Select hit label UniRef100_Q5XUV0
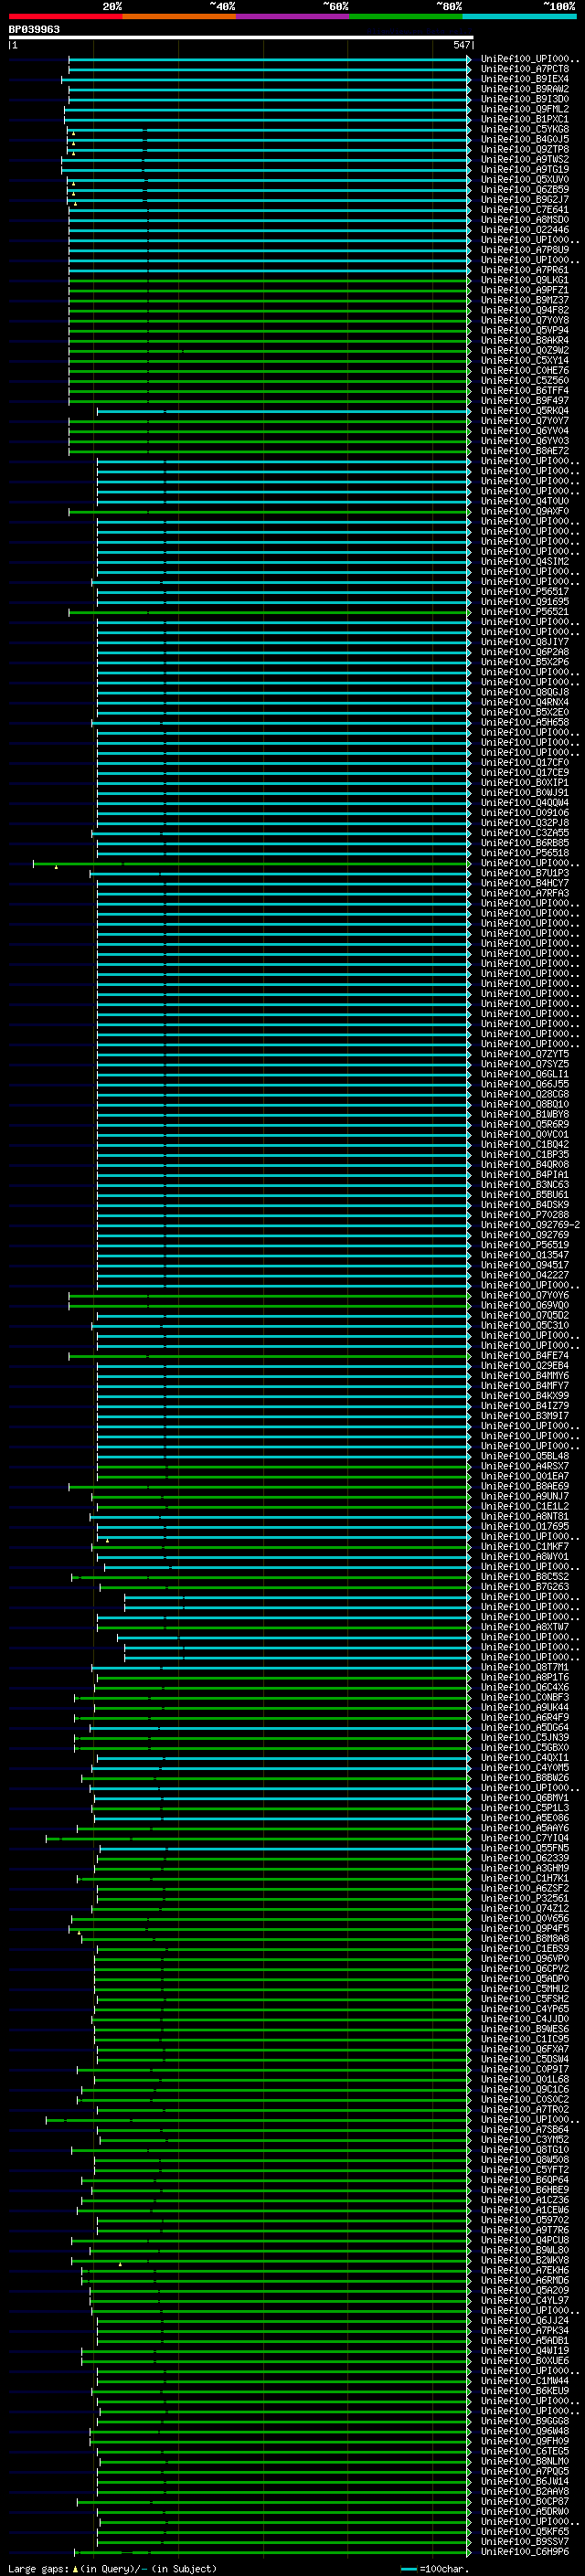Viewport: 585px width, 2576px height. point(525,180)
